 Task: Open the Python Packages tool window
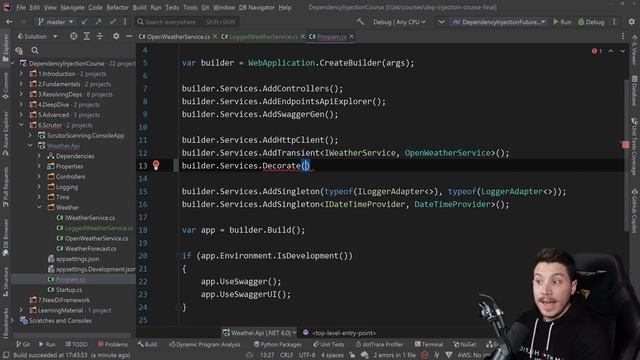pyautogui.click(x=279, y=344)
